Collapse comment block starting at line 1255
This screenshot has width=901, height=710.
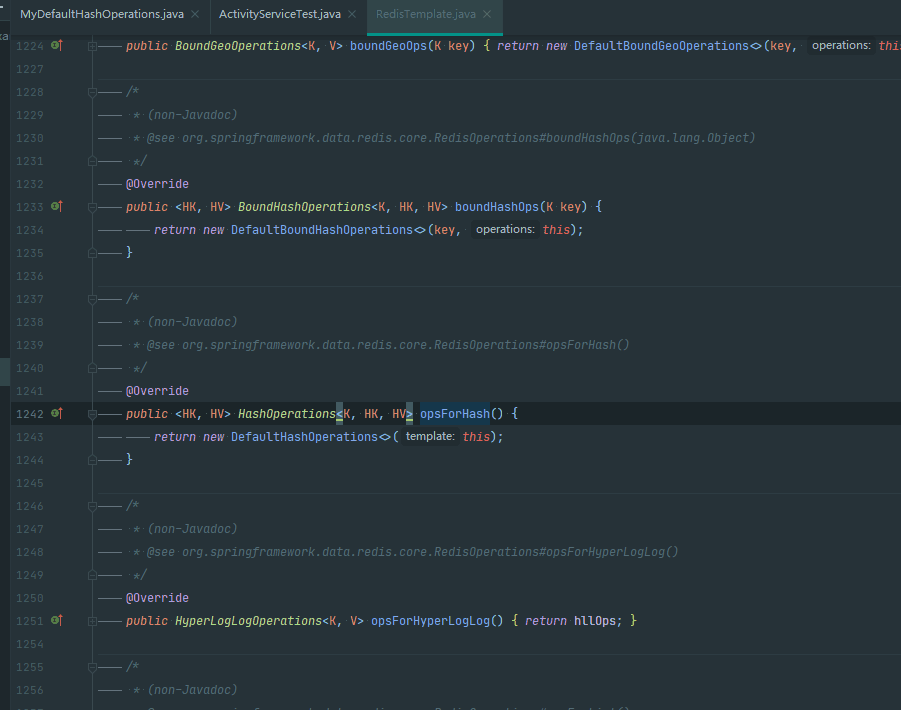click(92, 667)
